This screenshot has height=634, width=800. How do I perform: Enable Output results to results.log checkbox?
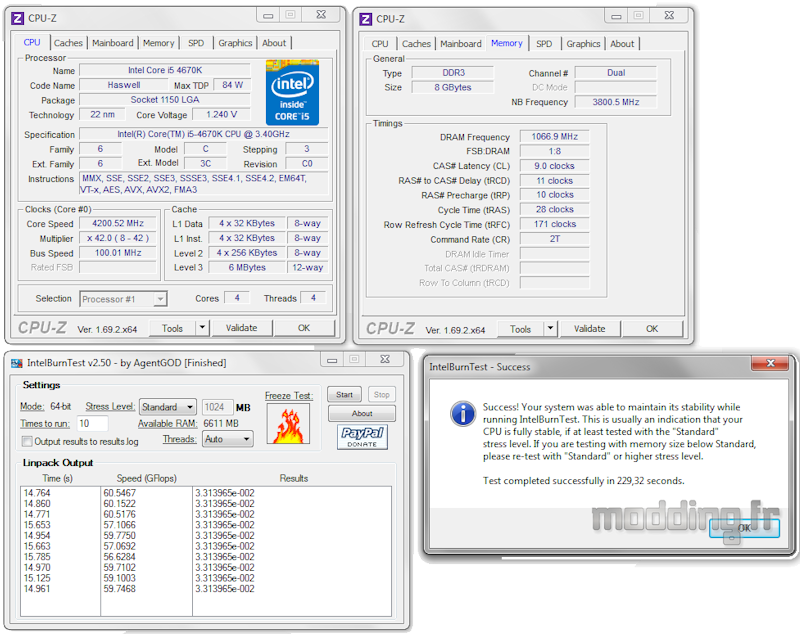pos(28,441)
